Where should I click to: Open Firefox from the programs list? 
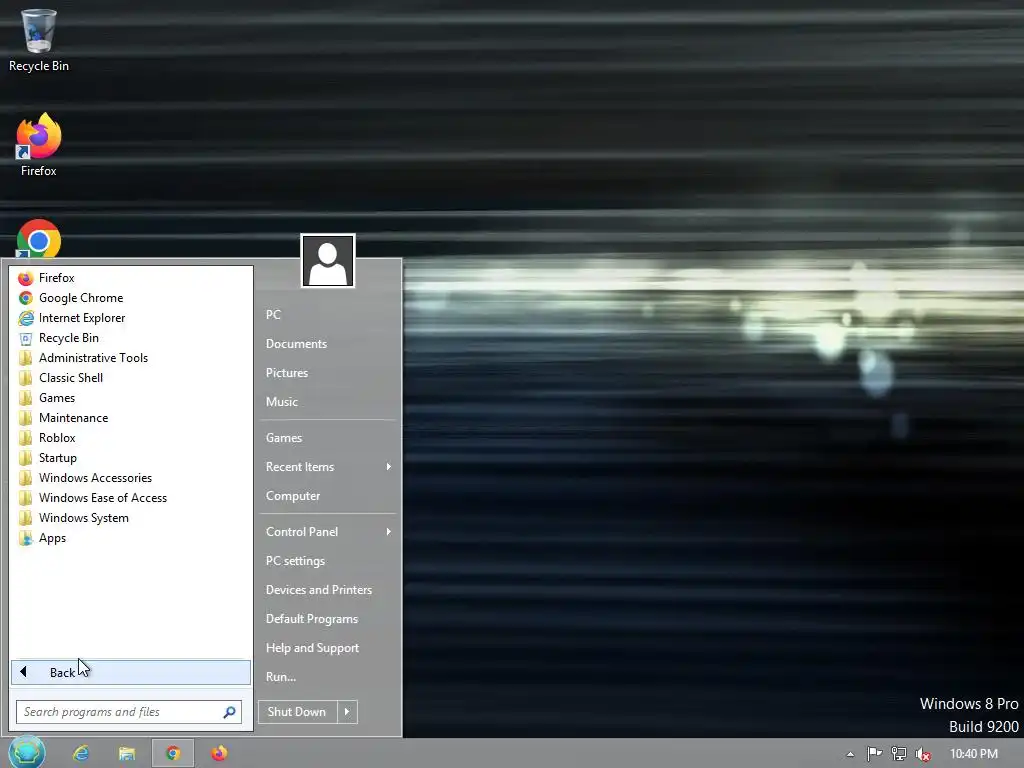point(131,278)
